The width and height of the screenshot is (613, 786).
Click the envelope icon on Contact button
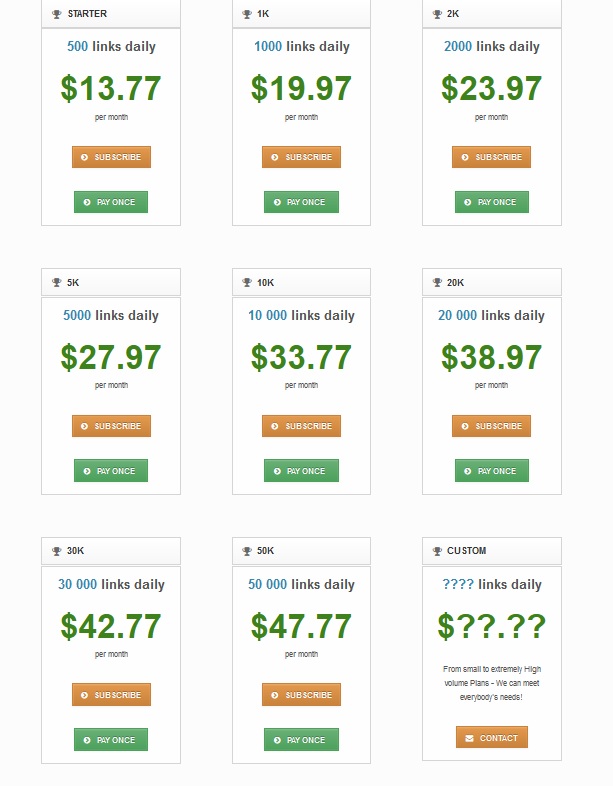469,738
